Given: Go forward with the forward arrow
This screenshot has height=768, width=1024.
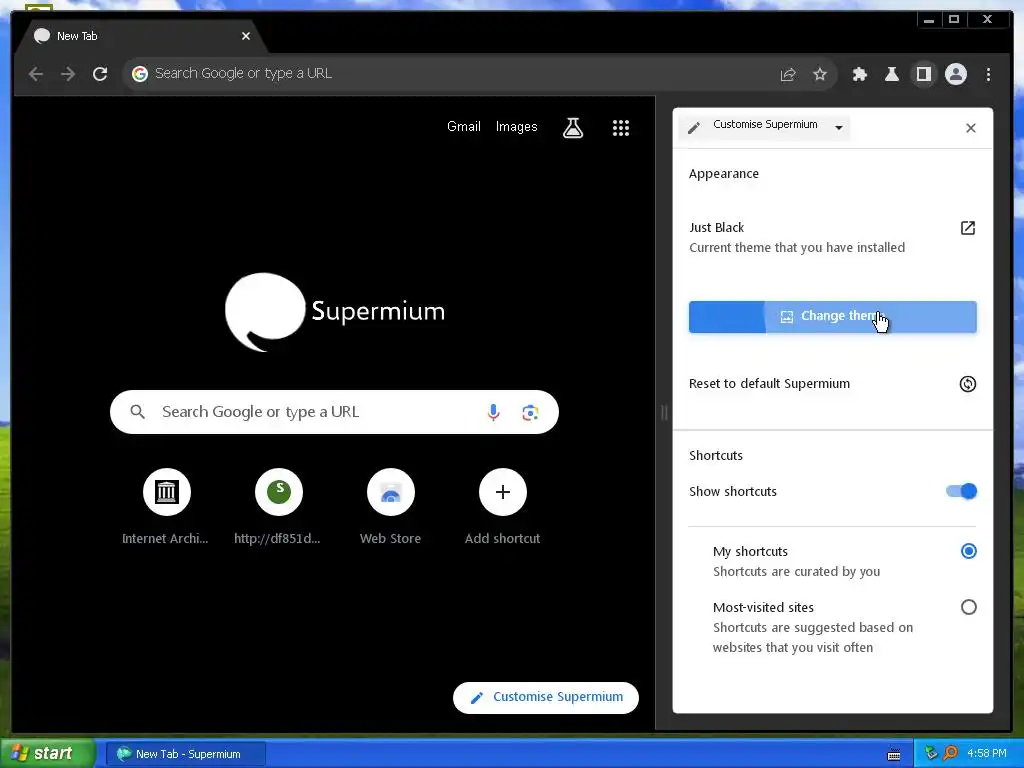Looking at the screenshot, I should 68,74.
